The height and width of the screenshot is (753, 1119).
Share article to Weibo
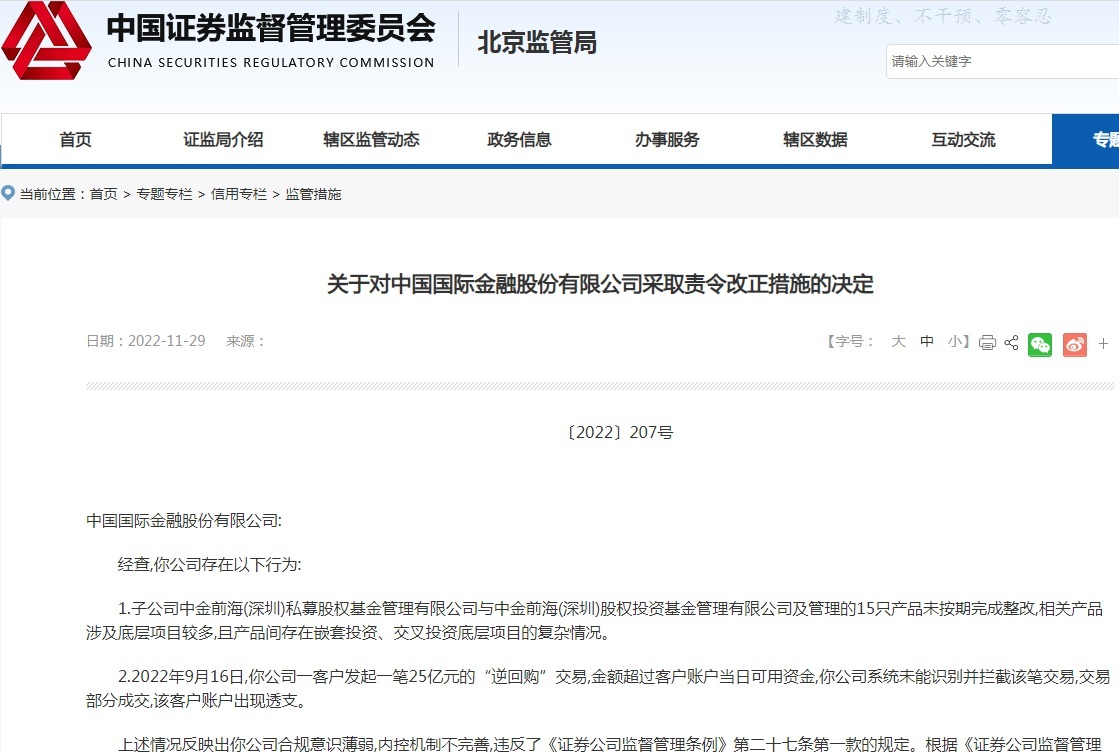tap(1075, 345)
